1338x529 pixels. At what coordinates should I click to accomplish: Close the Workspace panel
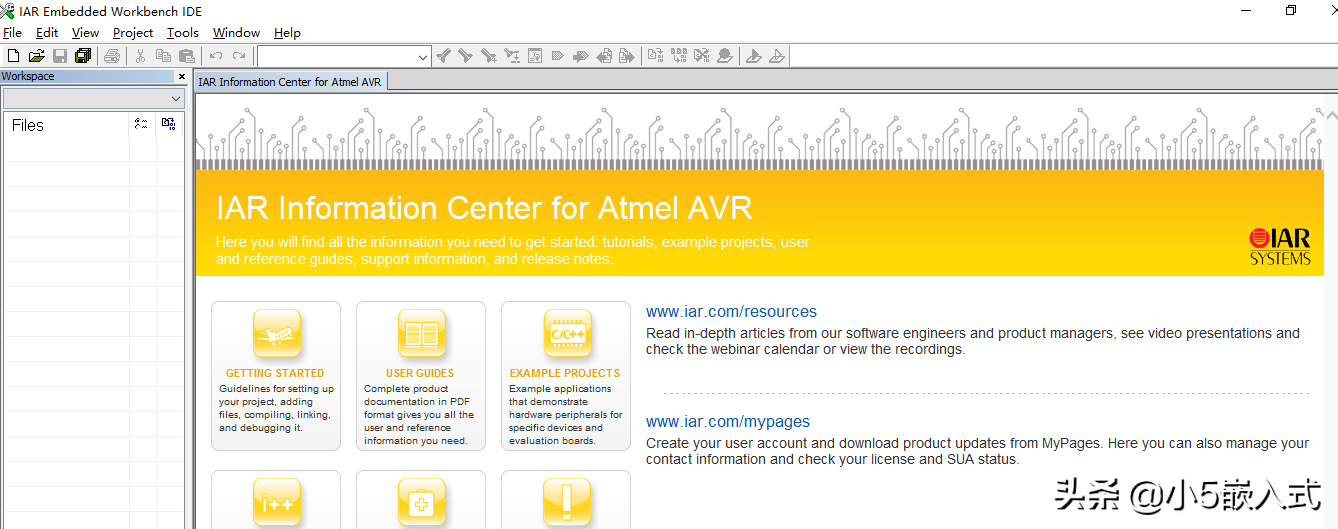coord(181,77)
